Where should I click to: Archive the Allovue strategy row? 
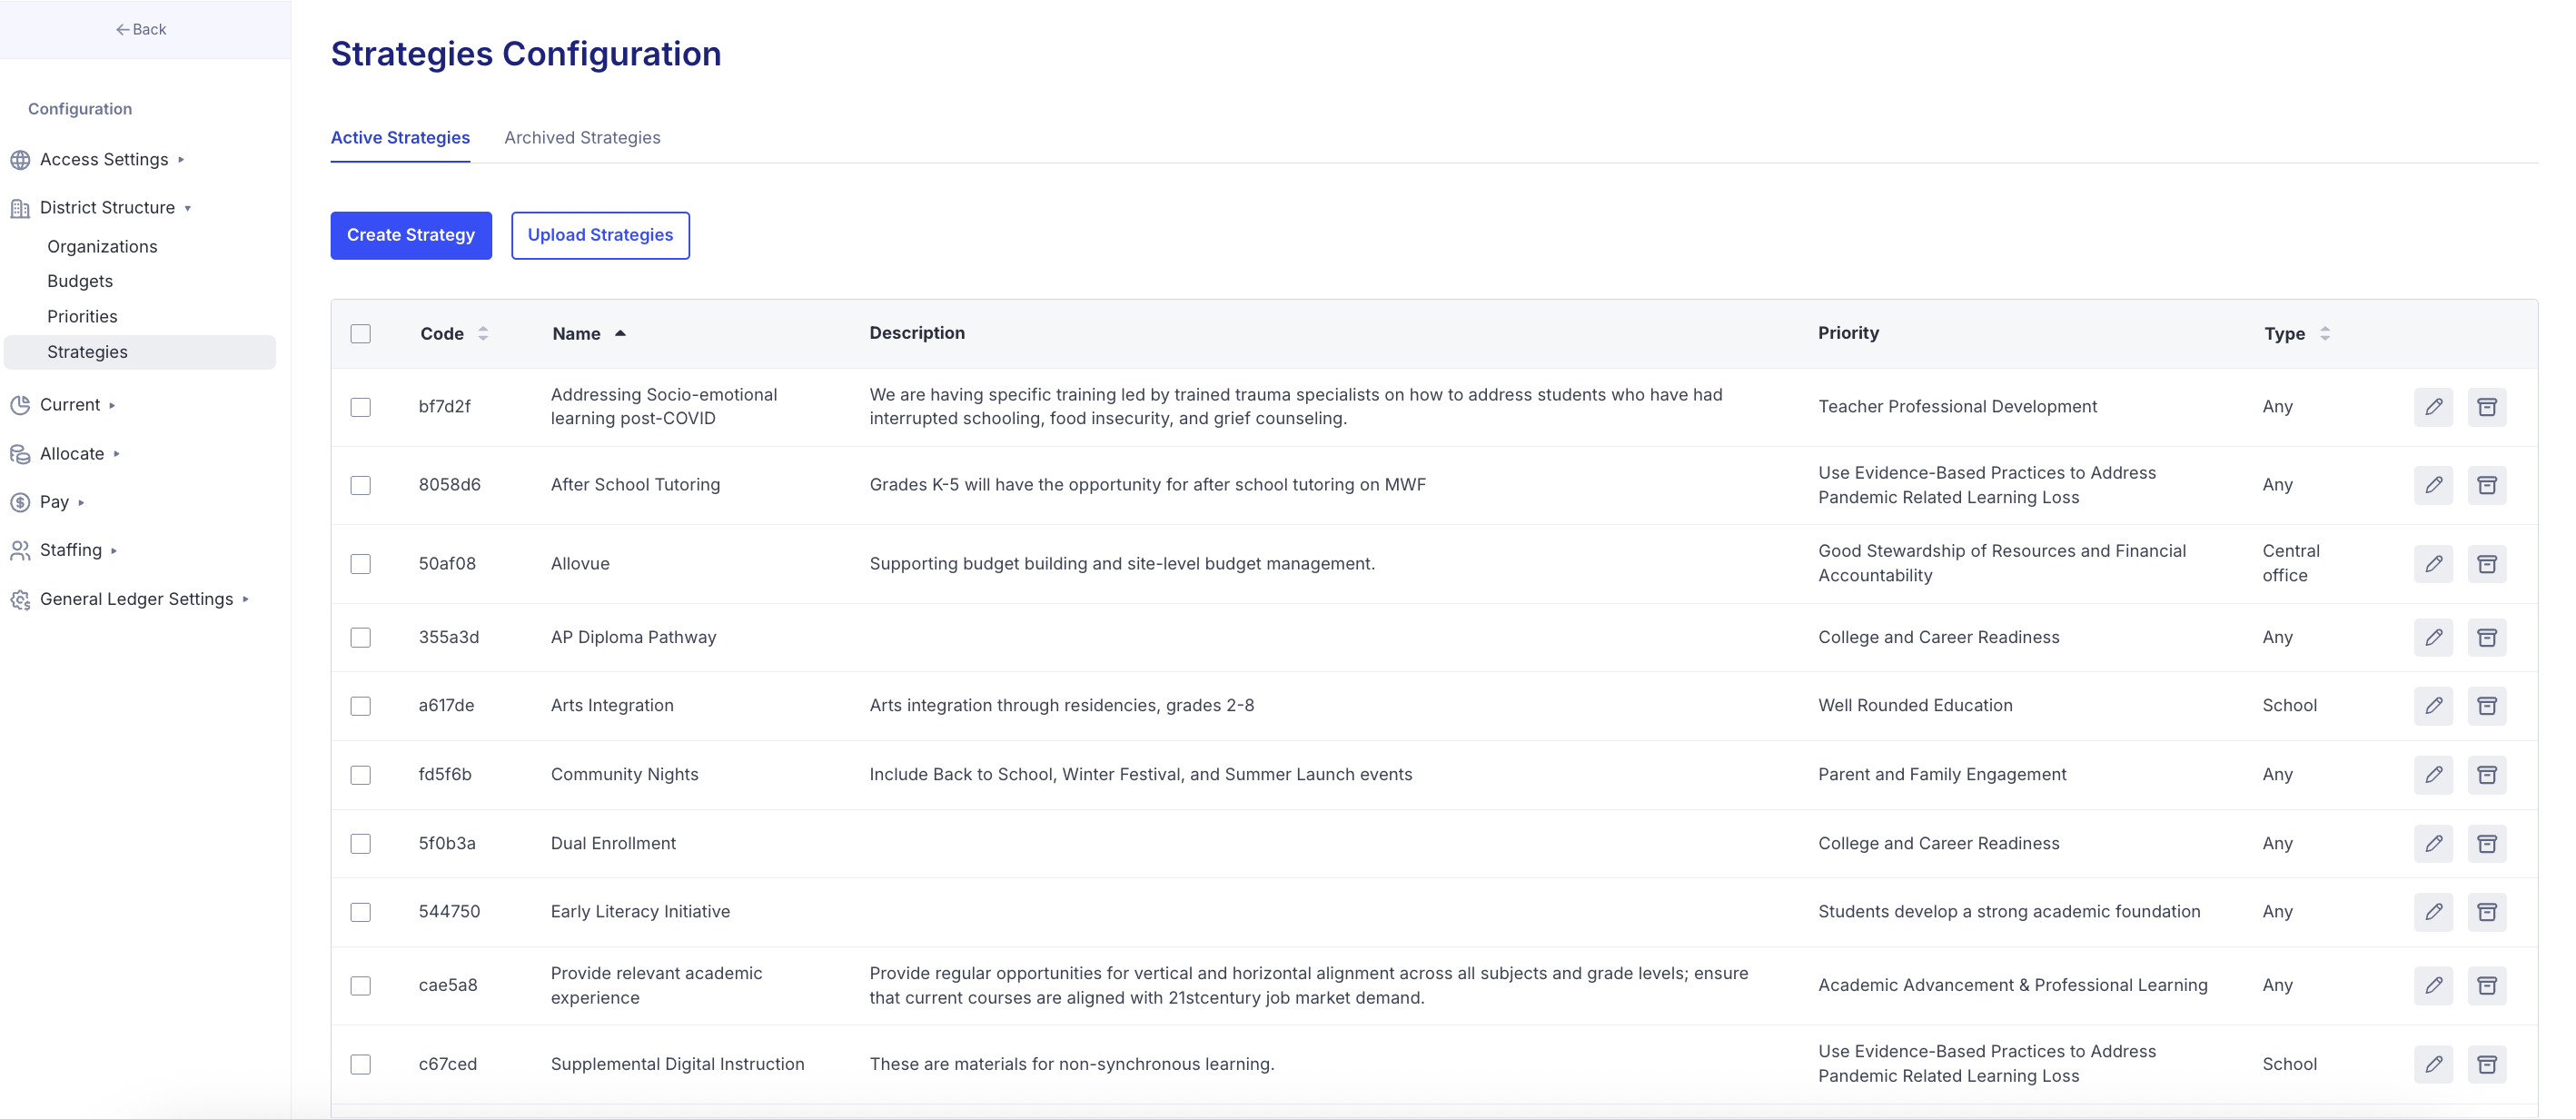click(x=2486, y=564)
